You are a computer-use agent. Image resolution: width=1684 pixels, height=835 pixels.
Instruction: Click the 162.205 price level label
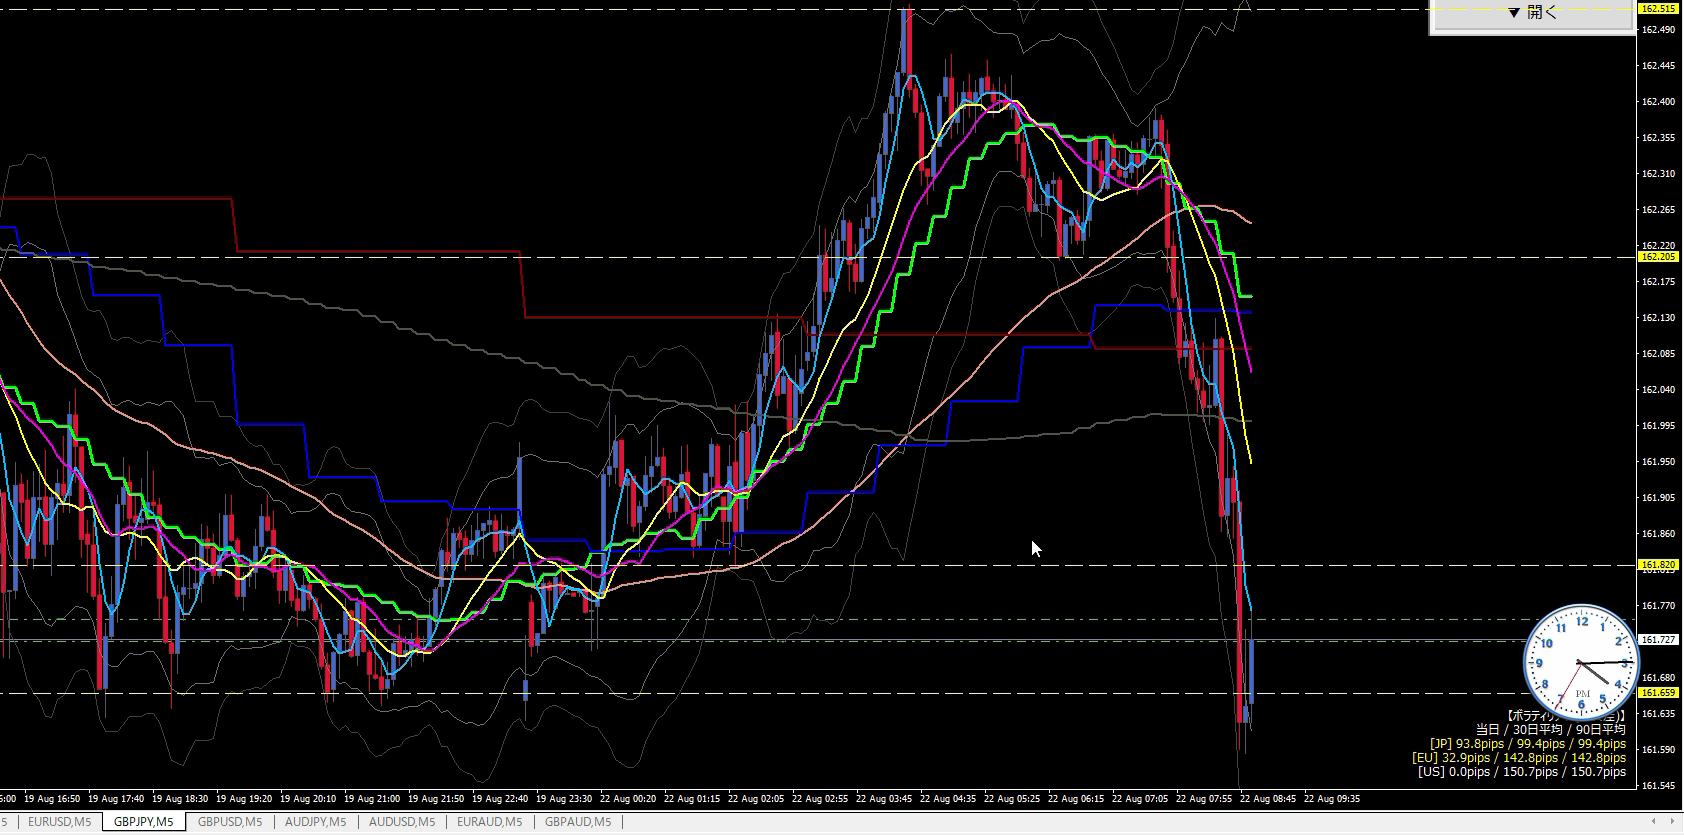tap(1659, 257)
